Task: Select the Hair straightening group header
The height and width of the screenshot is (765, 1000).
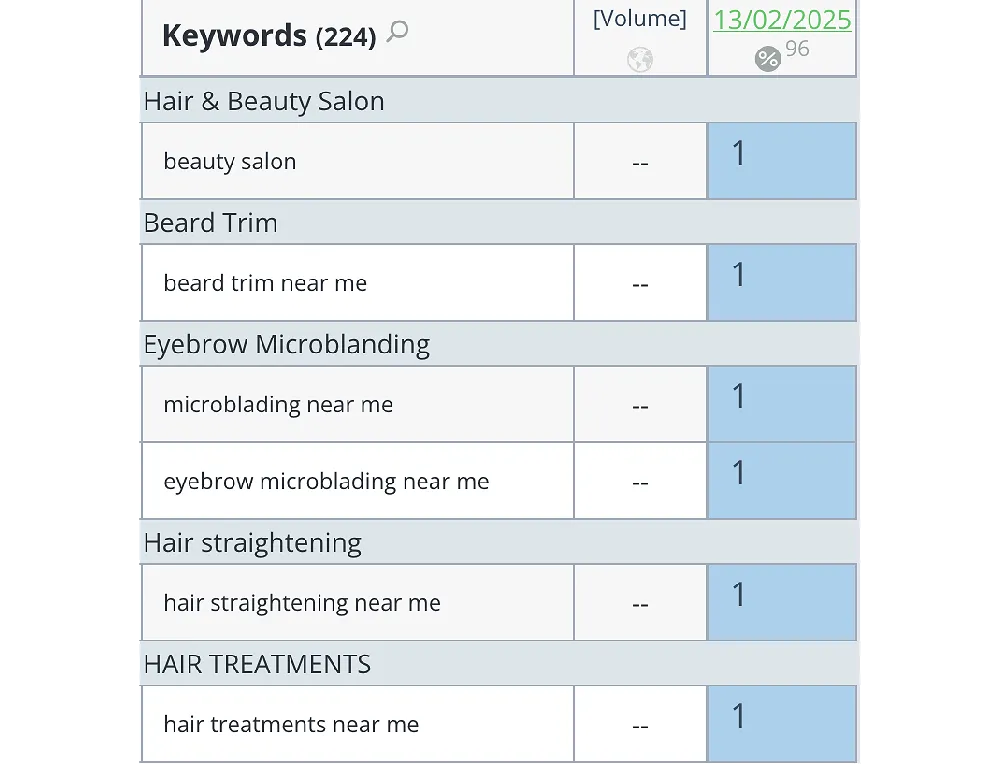Action: [253, 543]
